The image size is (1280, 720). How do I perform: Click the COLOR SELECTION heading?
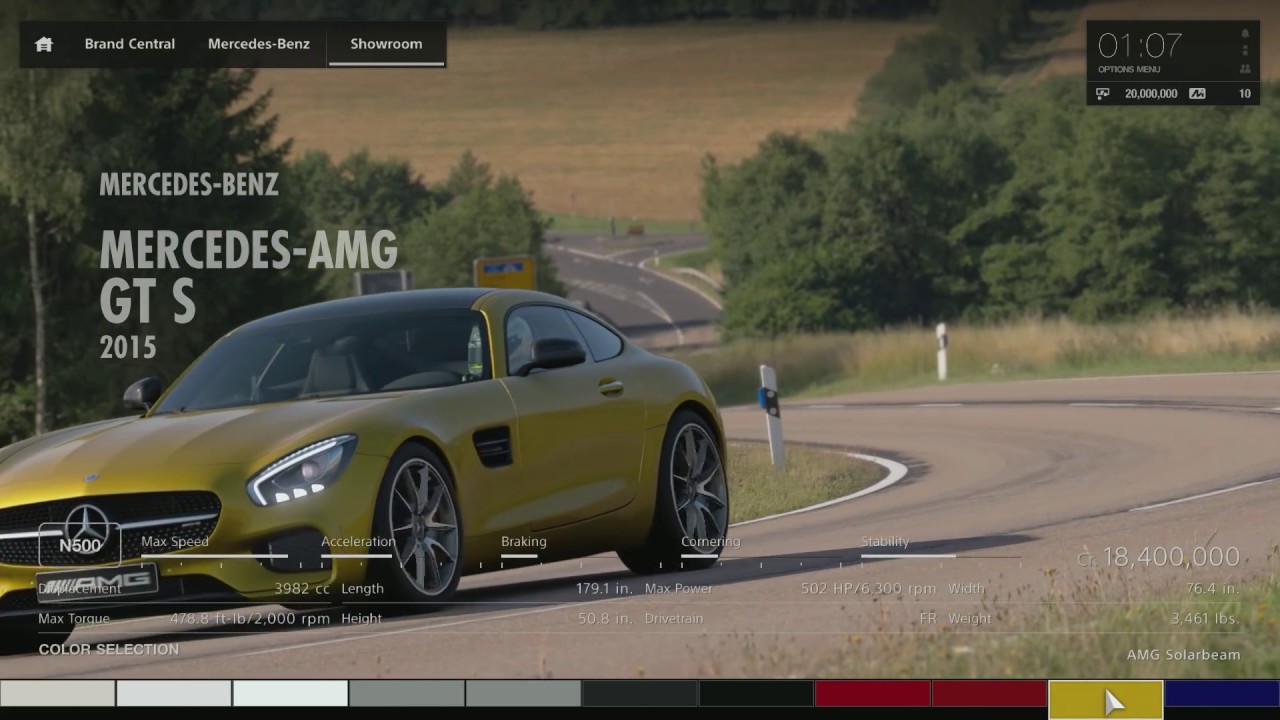click(x=109, y=649)
